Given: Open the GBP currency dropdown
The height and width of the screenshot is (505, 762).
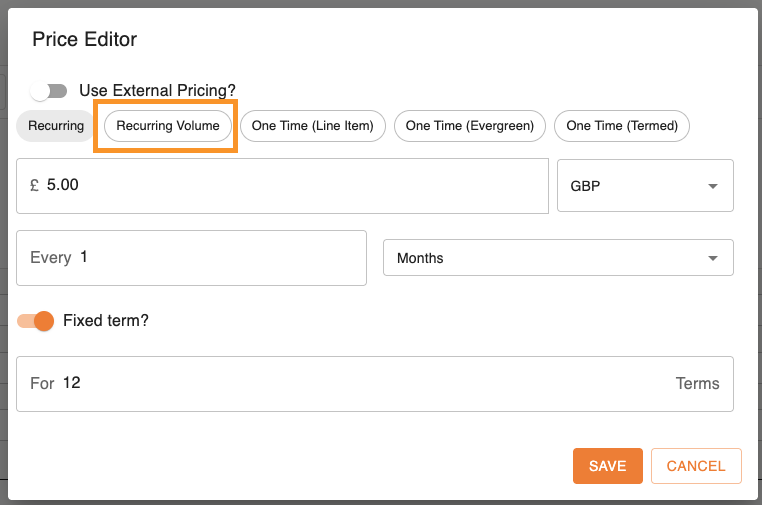Looking at the screenshot, I should [644, 186].
